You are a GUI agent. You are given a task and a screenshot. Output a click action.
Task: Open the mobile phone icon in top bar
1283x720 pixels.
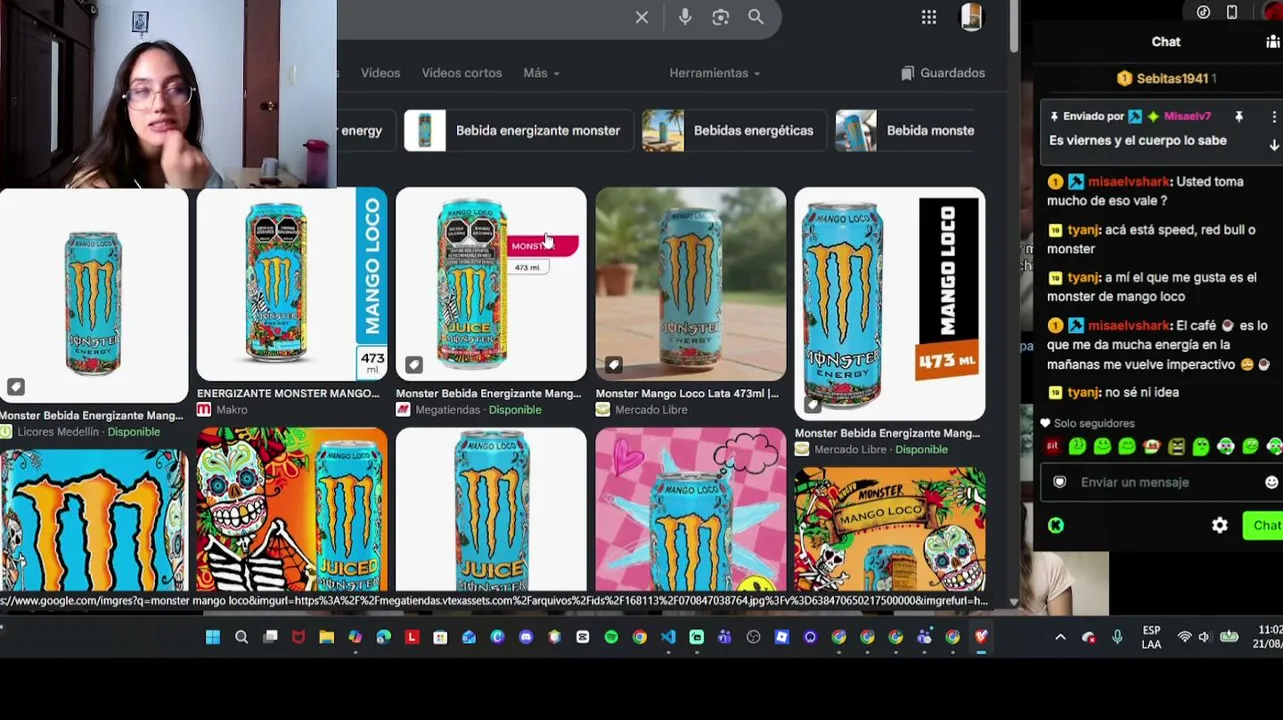[1232, 12]
